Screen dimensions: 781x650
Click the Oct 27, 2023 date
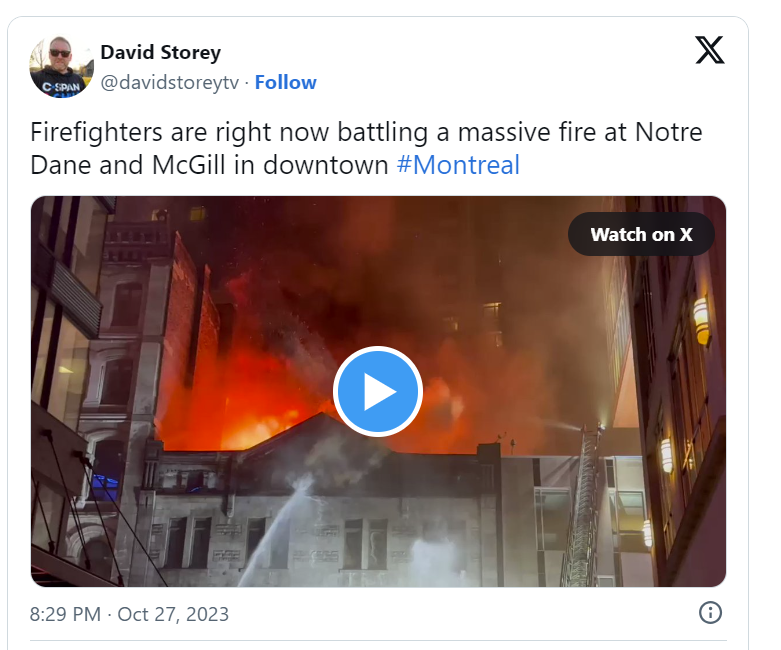pos(173,614)
